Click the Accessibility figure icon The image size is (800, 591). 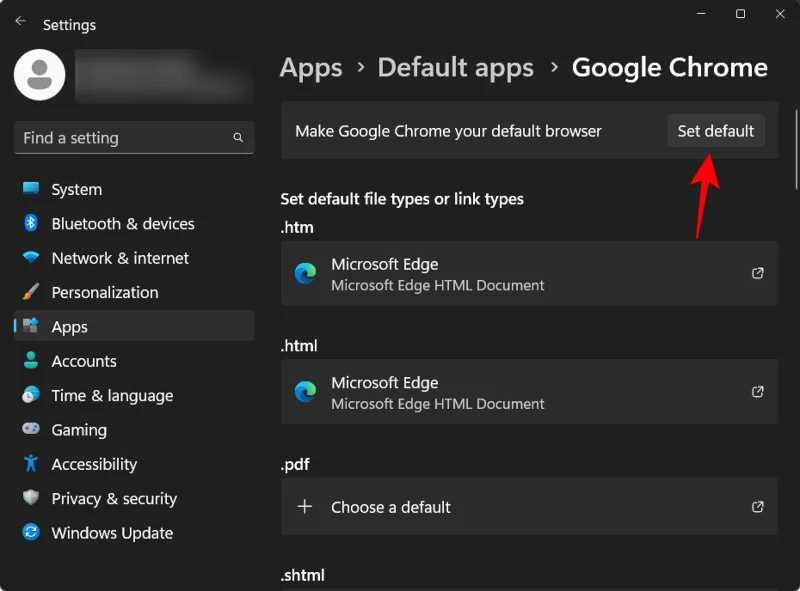[x=31, y=463]
